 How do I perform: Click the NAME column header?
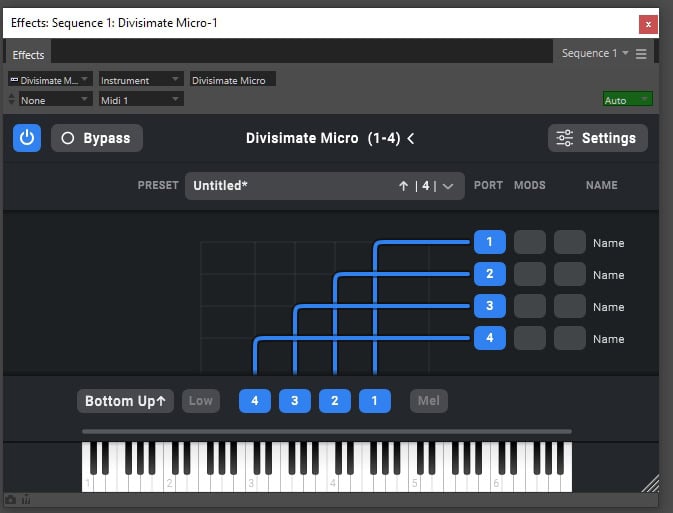pyautogui.click(x=602, y=185)
